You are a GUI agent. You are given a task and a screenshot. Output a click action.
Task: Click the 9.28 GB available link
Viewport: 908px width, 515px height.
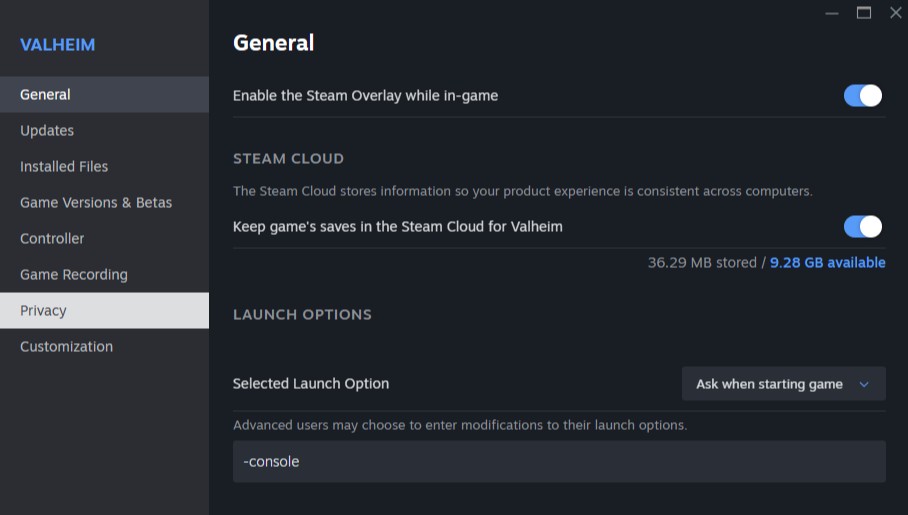coord(827,263)
